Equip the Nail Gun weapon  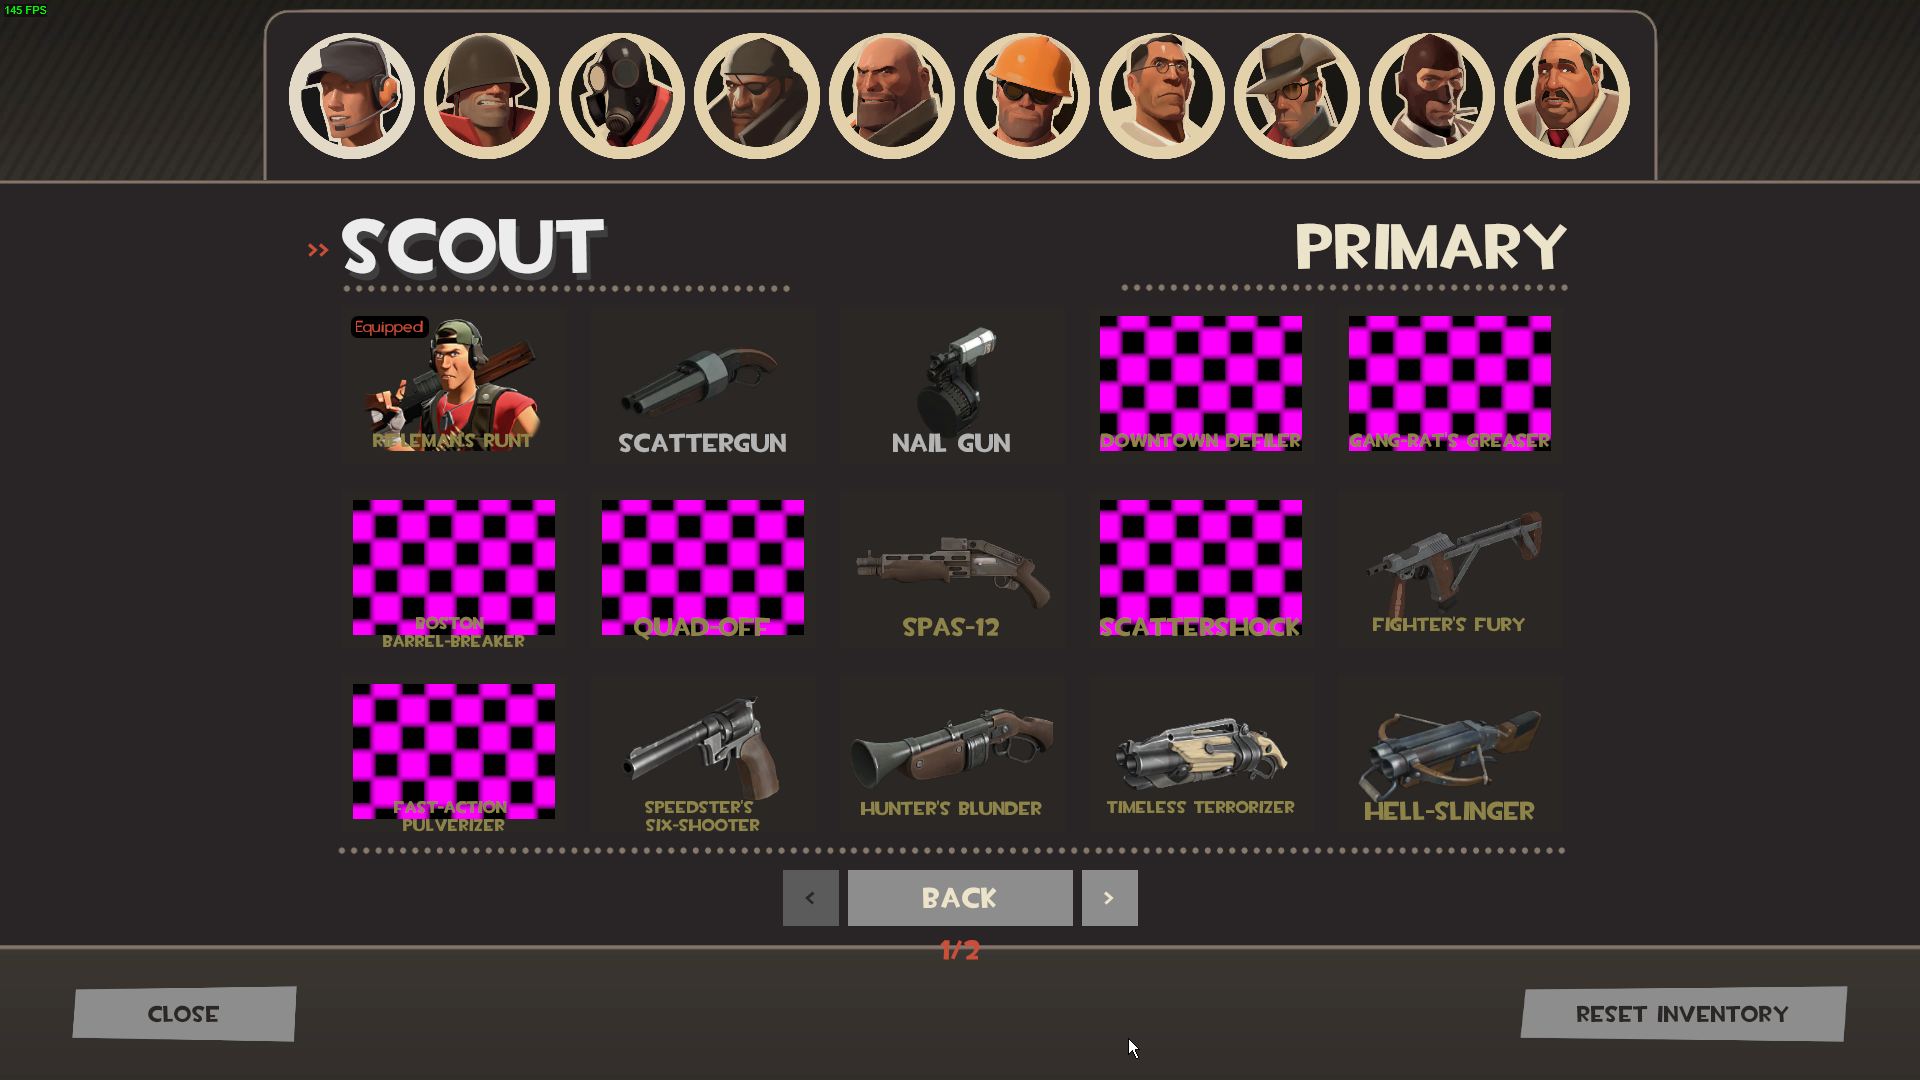tap(951, 385)
